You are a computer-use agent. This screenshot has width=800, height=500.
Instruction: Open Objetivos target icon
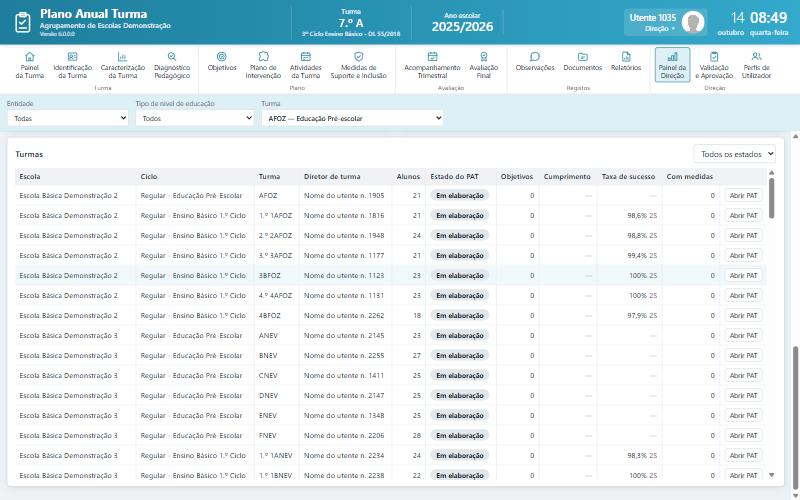tap(222, 57)
